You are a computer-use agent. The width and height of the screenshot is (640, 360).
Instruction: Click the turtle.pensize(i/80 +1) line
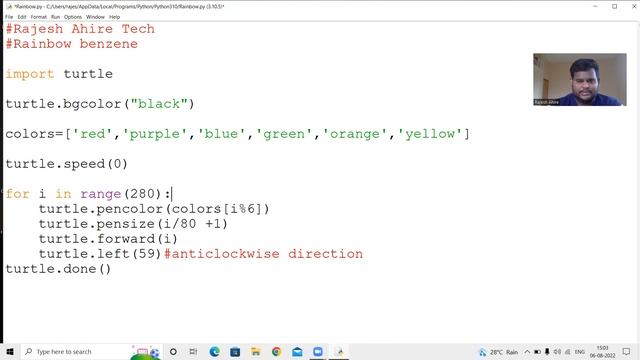coord(133,224)
